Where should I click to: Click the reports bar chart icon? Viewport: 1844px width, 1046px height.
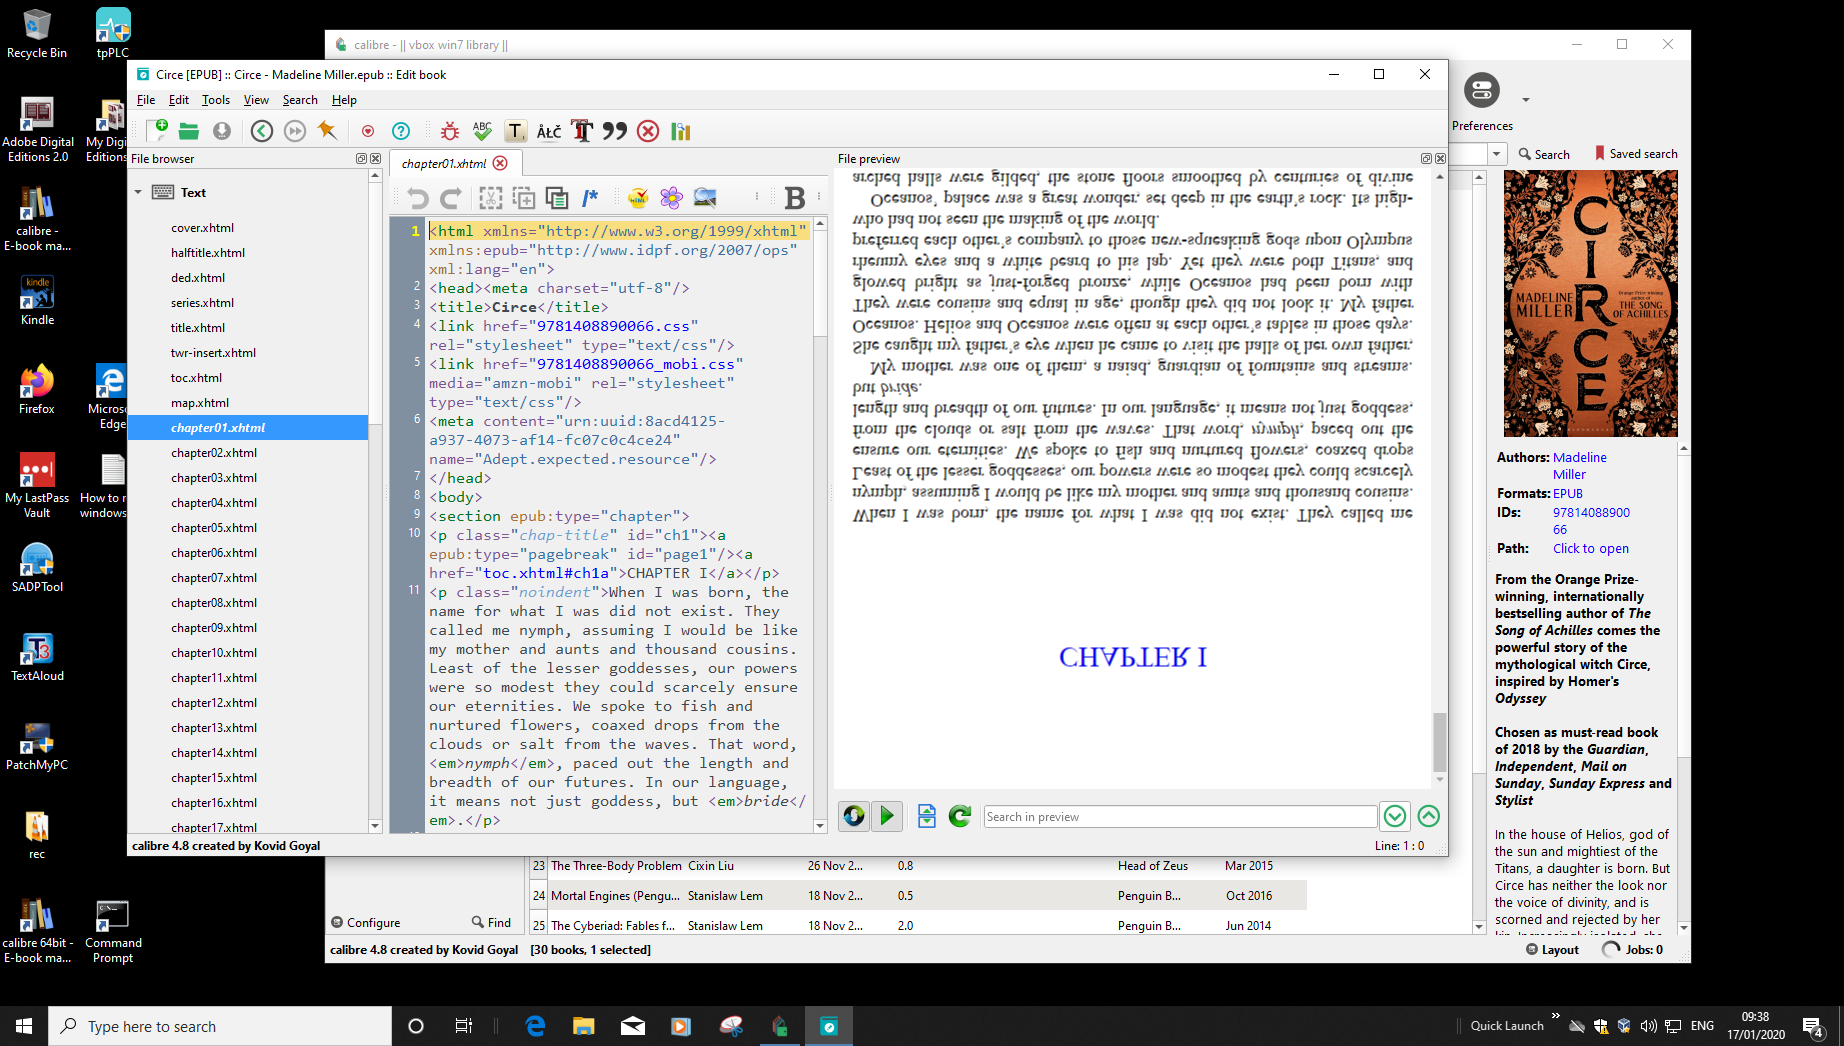coord(681,131)
